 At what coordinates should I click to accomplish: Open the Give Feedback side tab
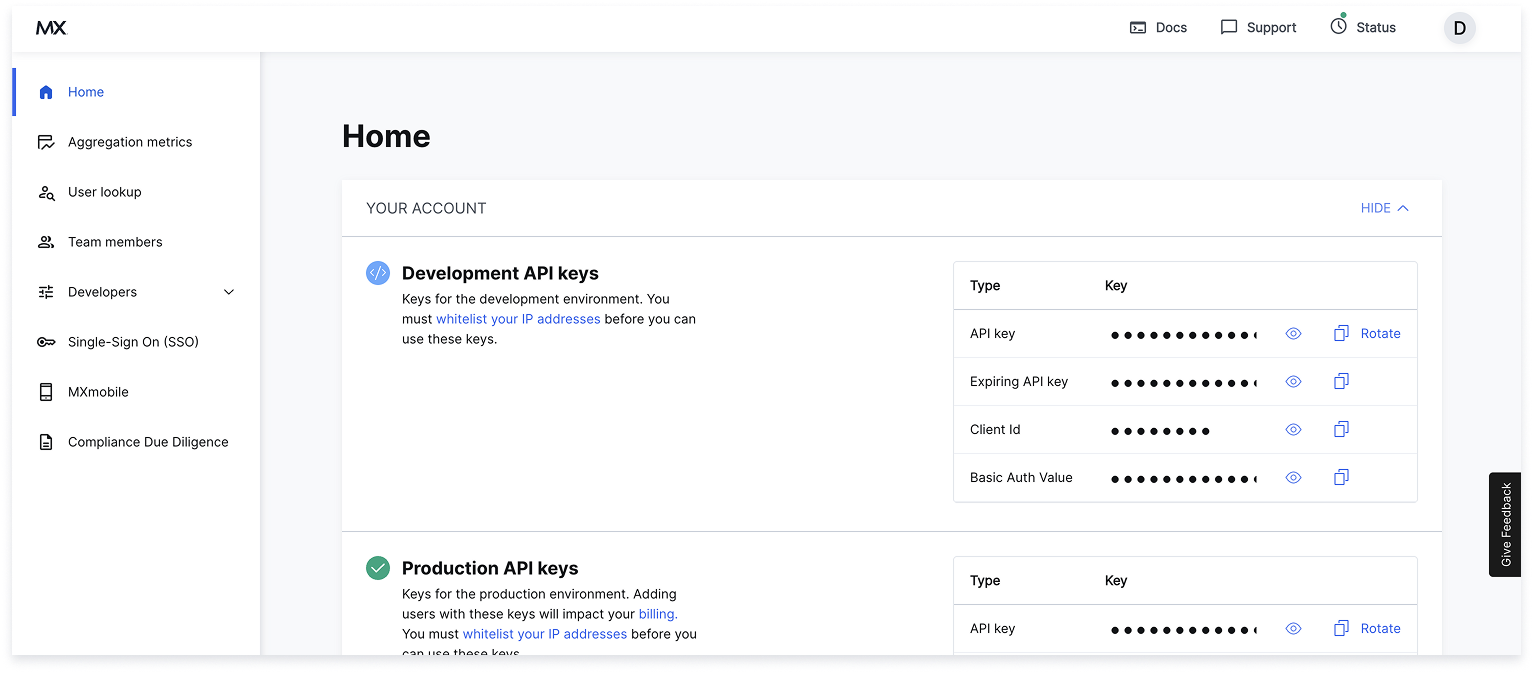[1505, 524]
